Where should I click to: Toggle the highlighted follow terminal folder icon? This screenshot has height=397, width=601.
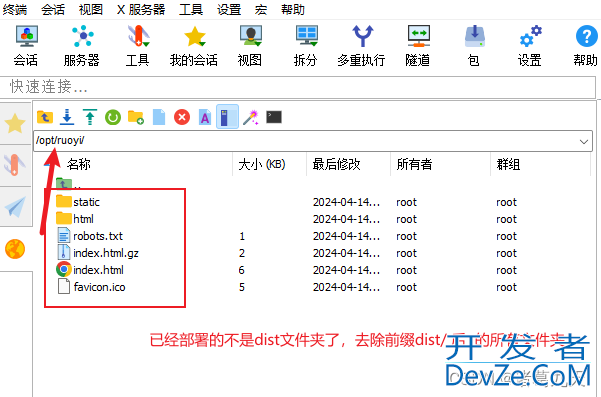point(228,116)
